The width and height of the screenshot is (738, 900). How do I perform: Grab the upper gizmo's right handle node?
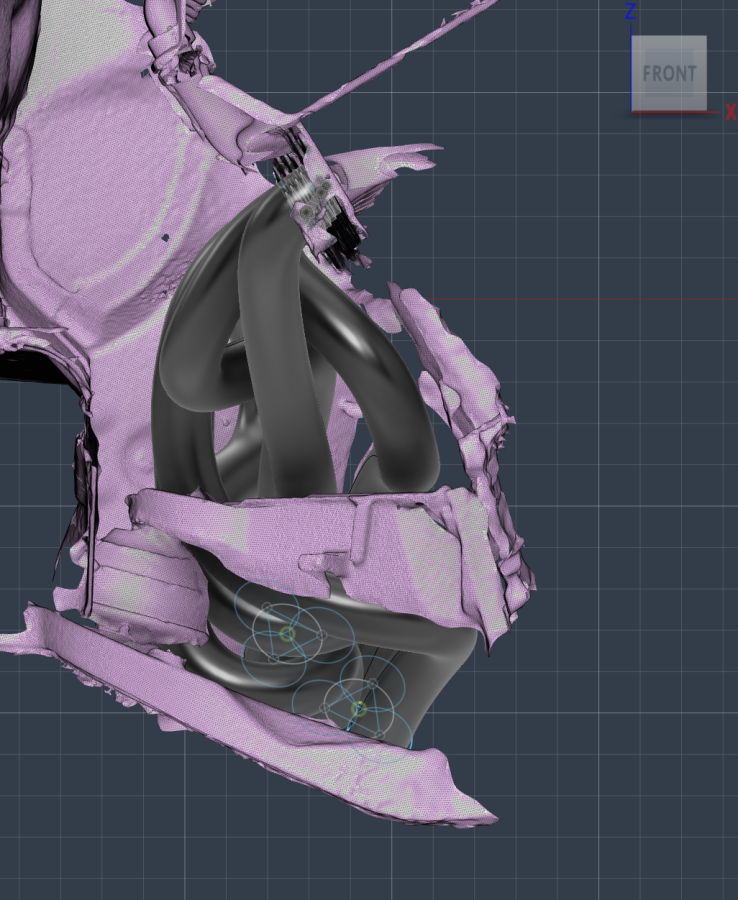pos(321,635)
